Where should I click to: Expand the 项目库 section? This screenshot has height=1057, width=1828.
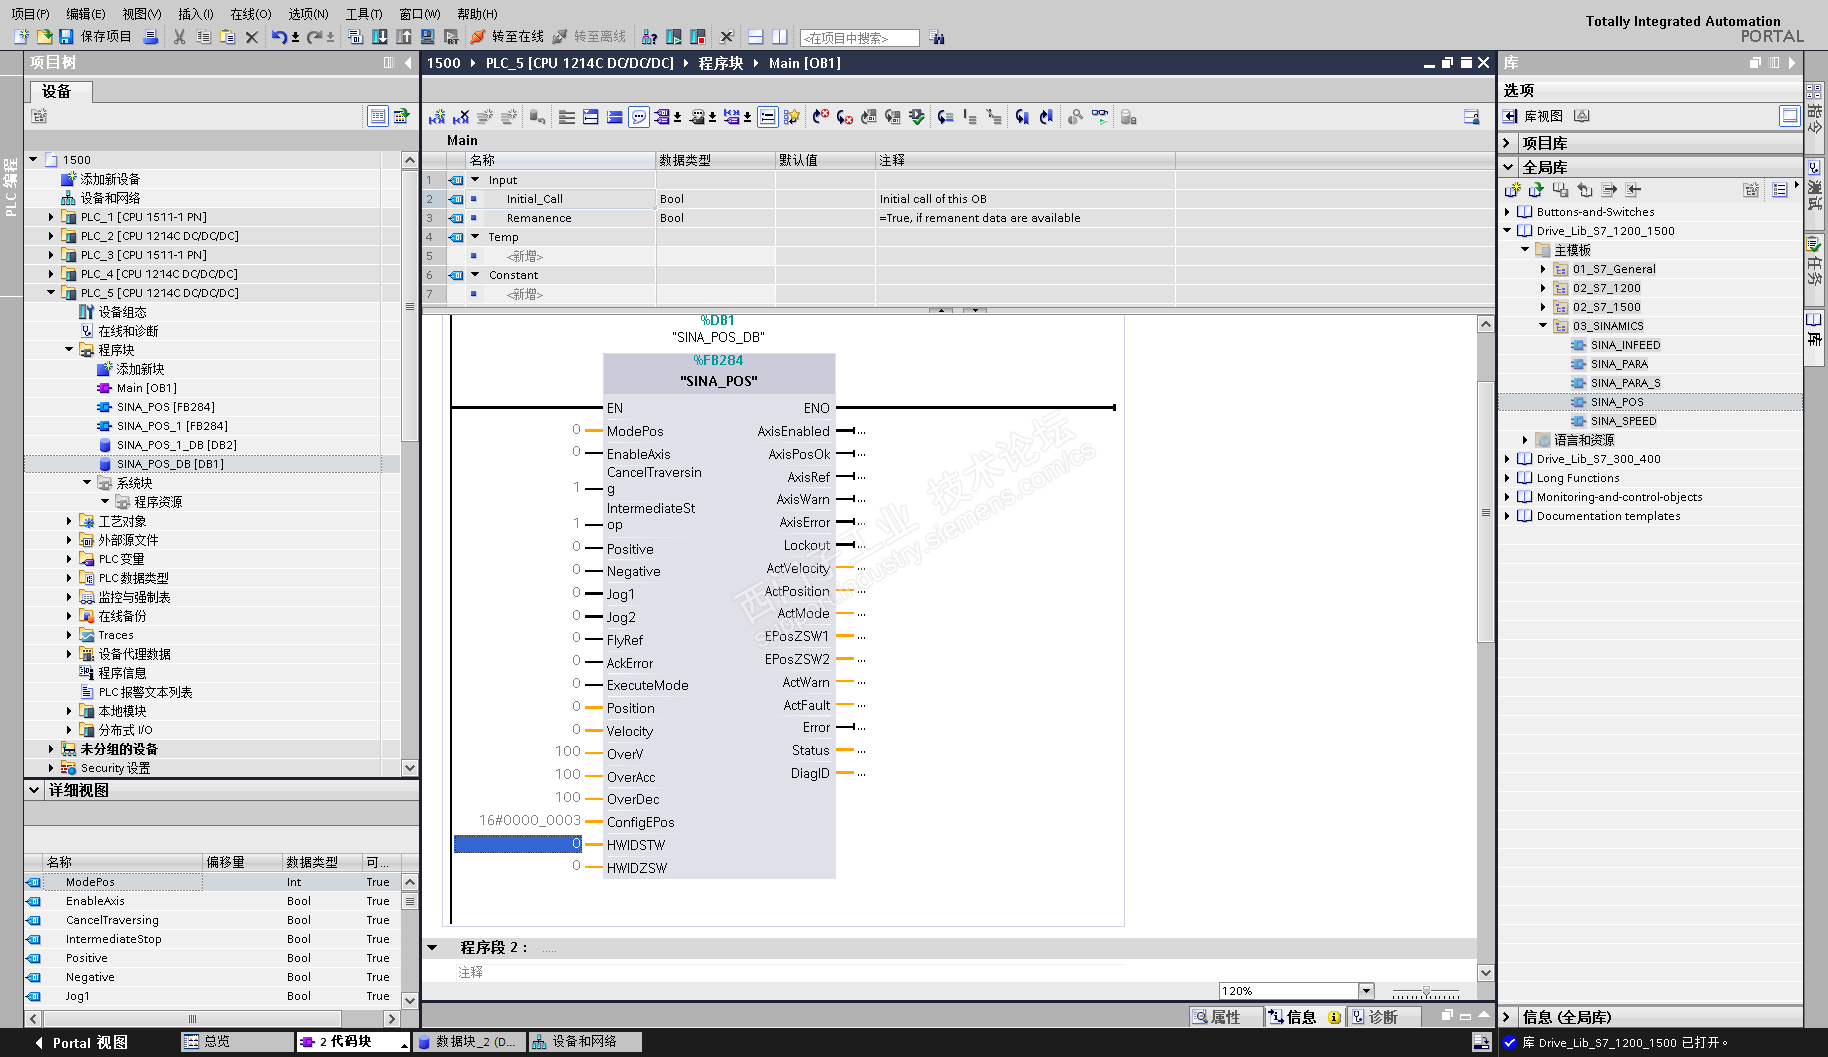click(x=1506, y=143)
